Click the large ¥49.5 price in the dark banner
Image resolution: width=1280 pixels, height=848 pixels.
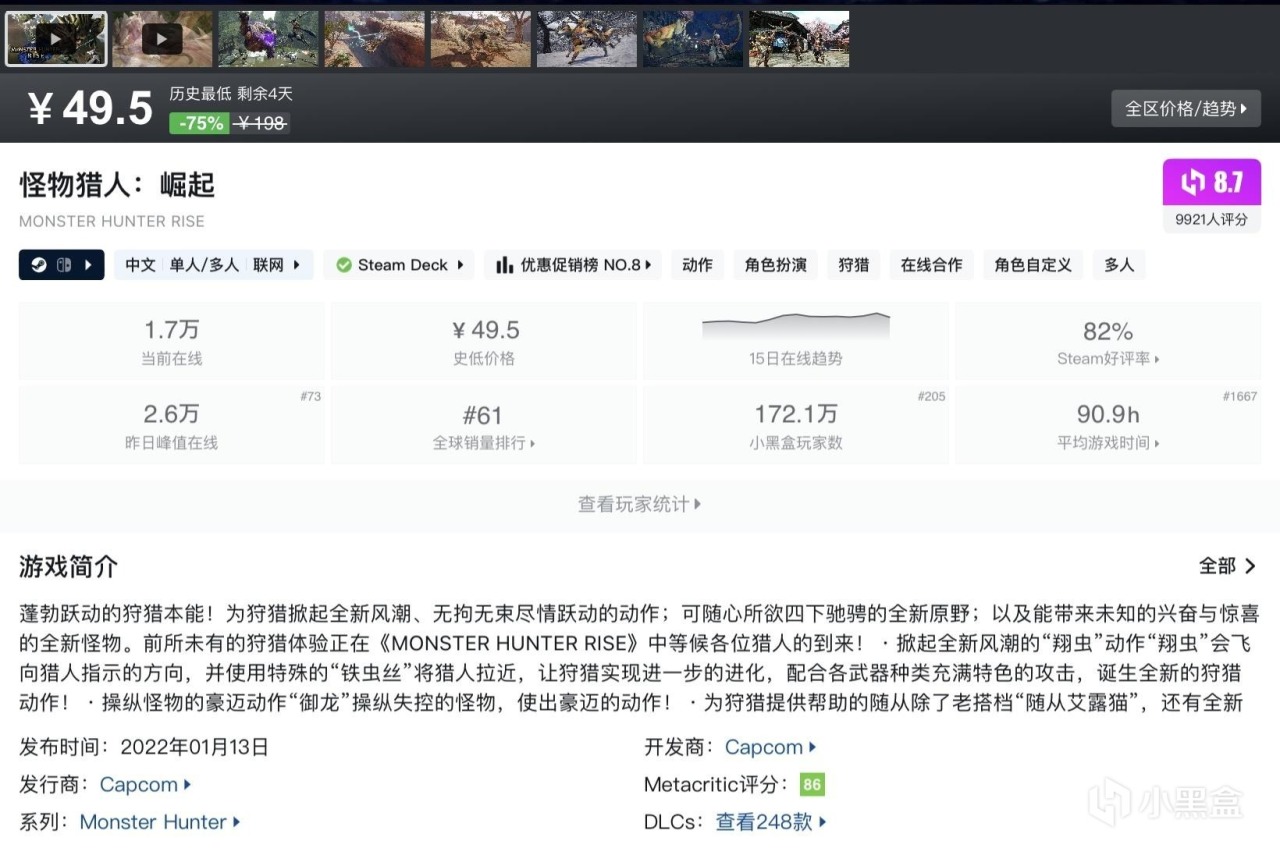point(90,109)
